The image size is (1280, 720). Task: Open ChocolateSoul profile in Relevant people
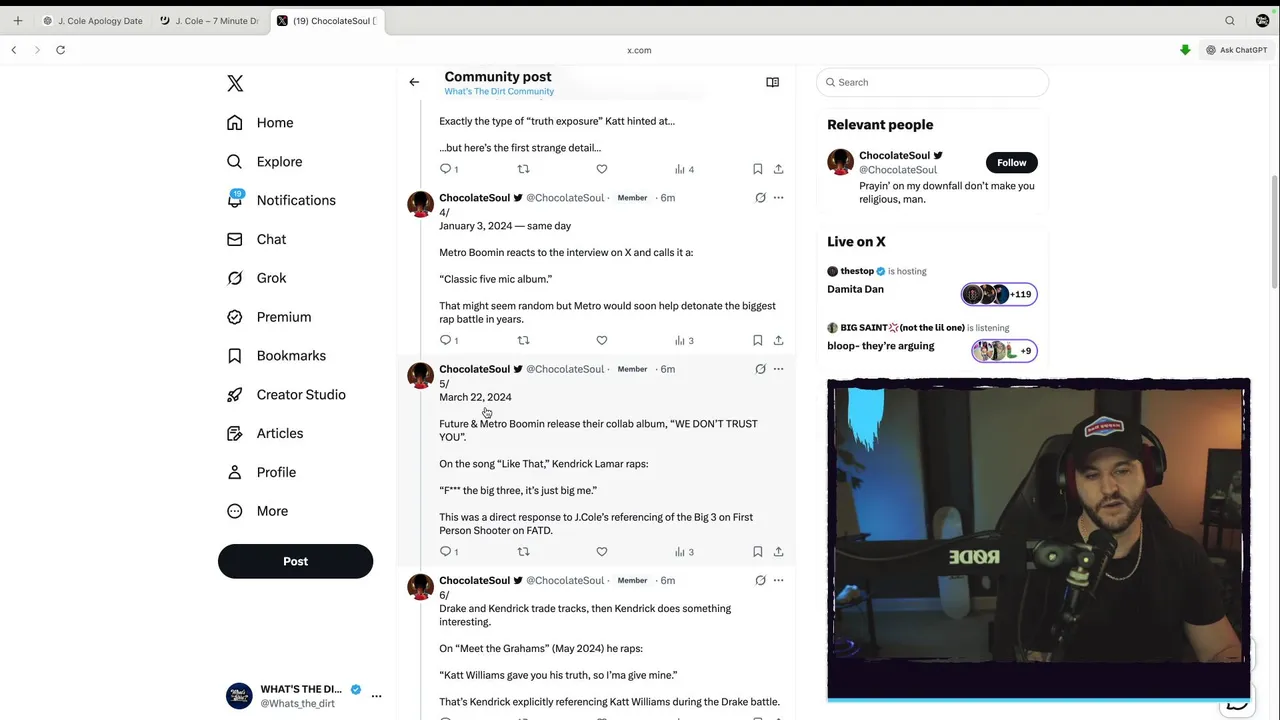pos(894,156)
